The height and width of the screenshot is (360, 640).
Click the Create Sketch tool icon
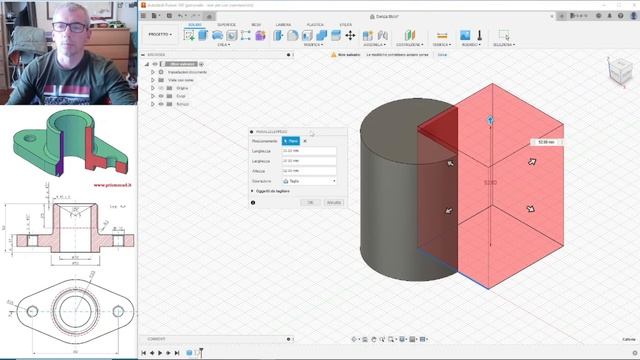point(189,36)
